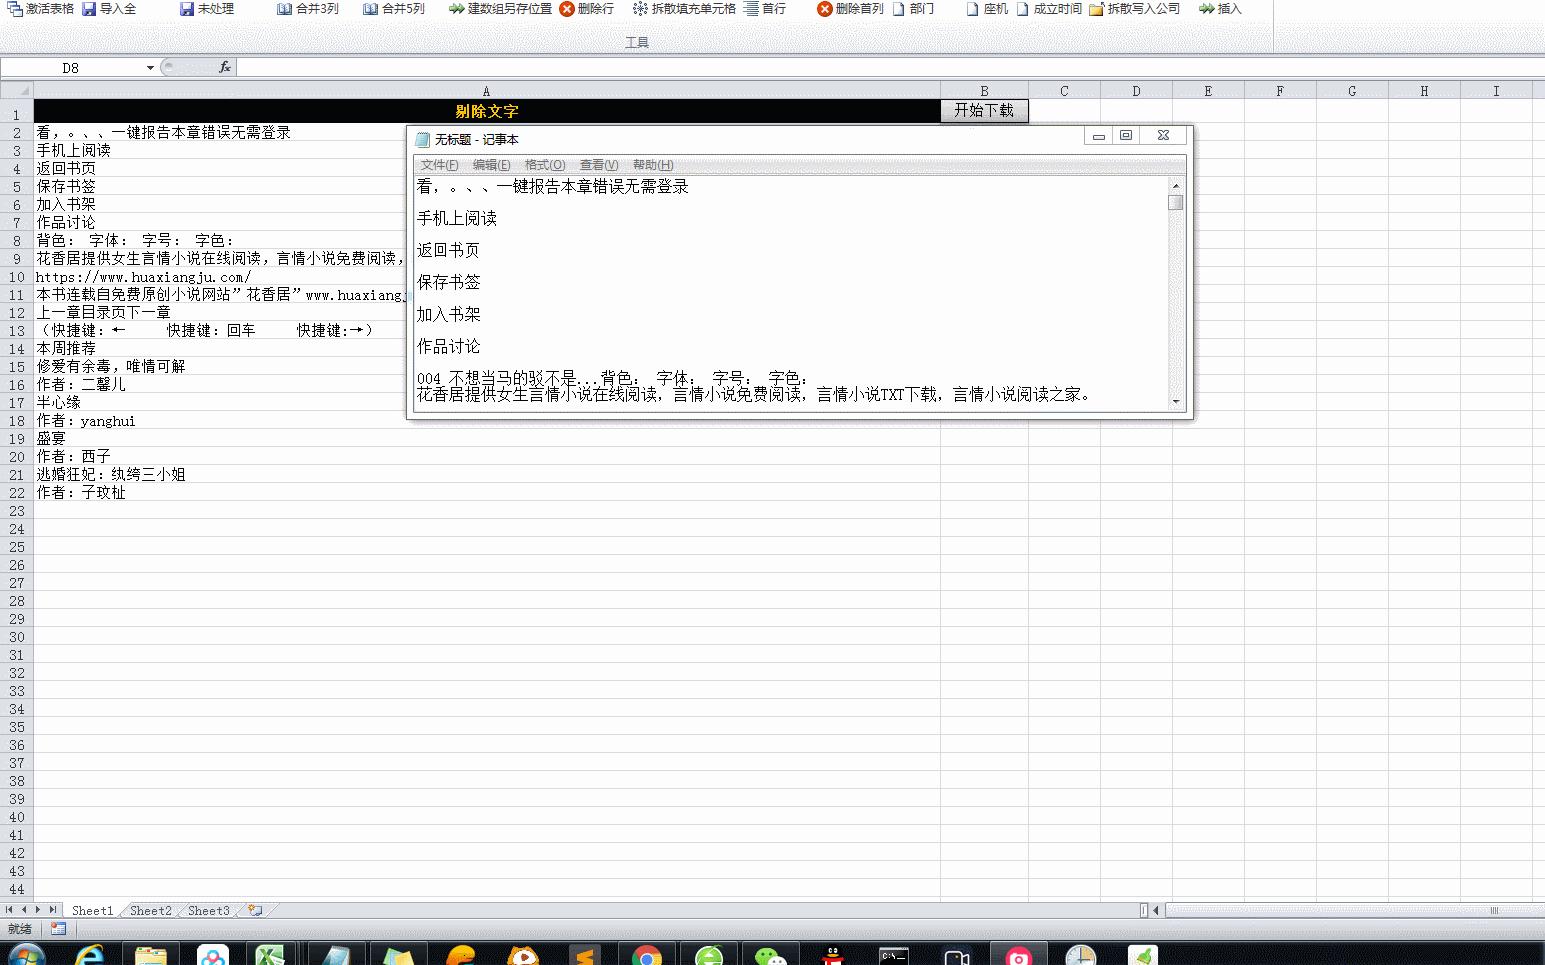The image size is (1545, 965).
Task: Run the 合并3列 tool
Action: point(308,9)
